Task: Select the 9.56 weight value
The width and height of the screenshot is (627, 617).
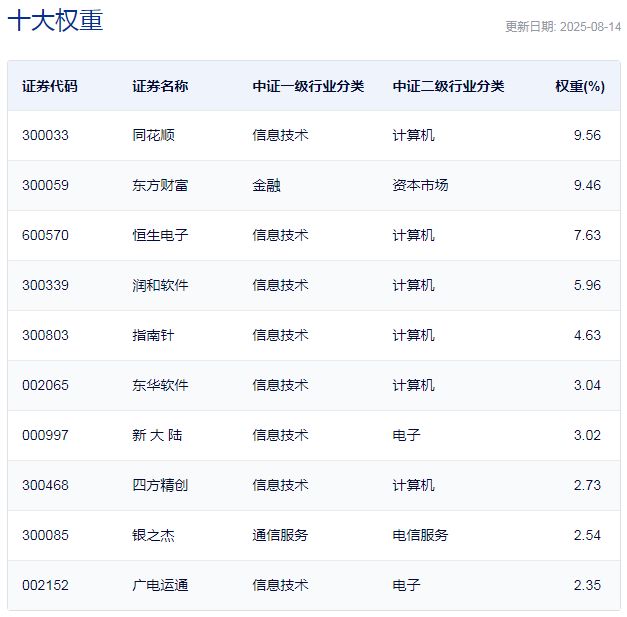Action: point(587,135)
